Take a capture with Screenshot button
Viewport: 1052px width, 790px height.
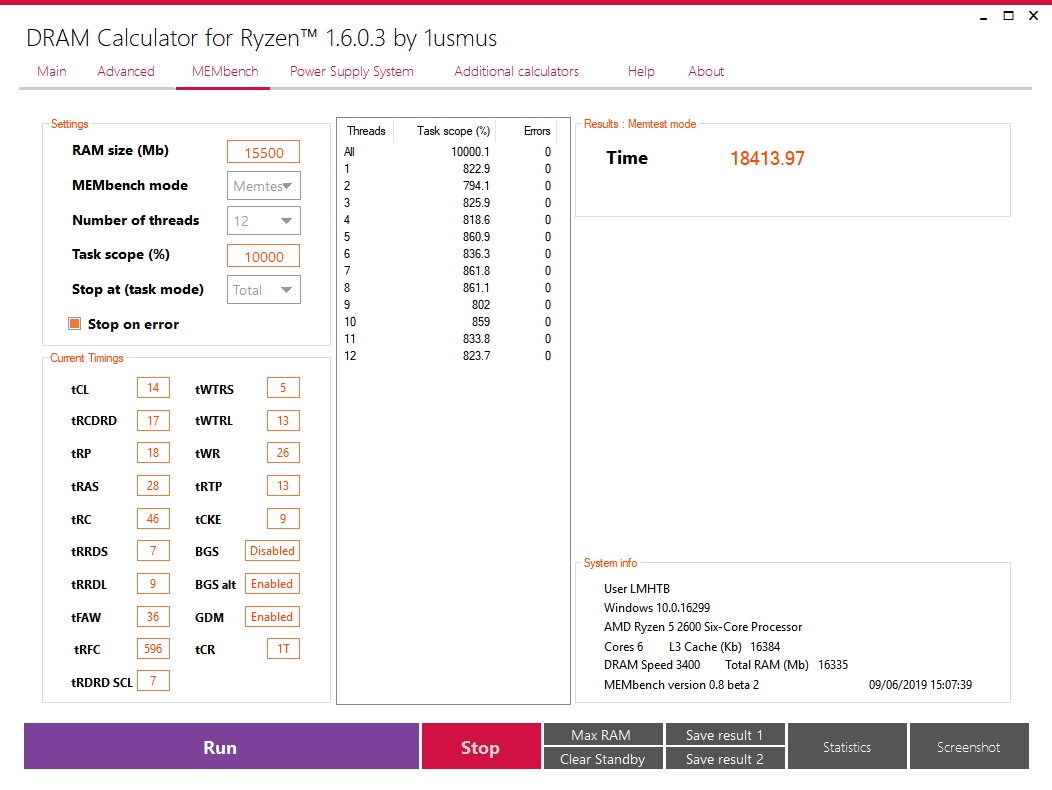pyautogui.click(x=969, y=746)
